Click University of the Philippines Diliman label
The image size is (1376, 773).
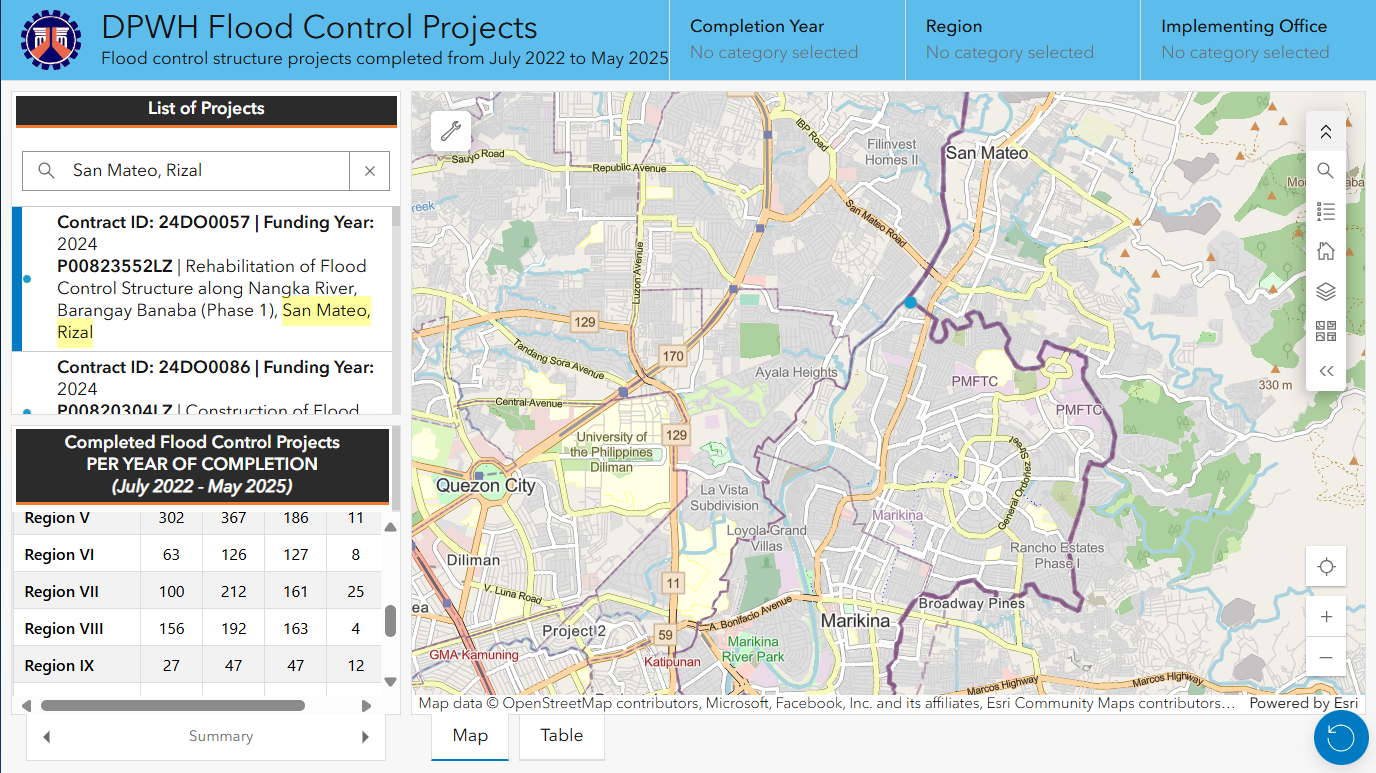click(612, 452)
